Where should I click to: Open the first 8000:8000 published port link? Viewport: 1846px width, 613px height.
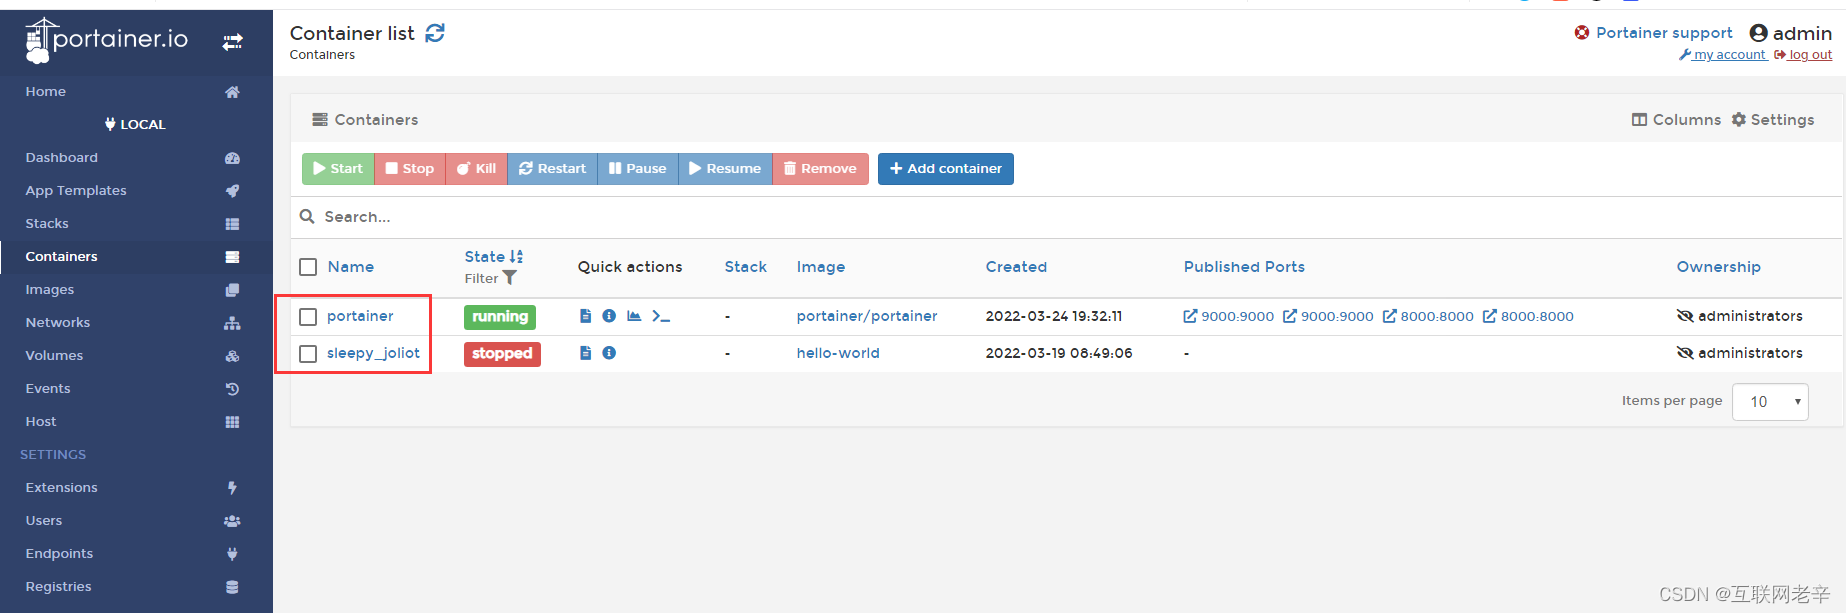pyautogui.click(x=1428, y=316)
